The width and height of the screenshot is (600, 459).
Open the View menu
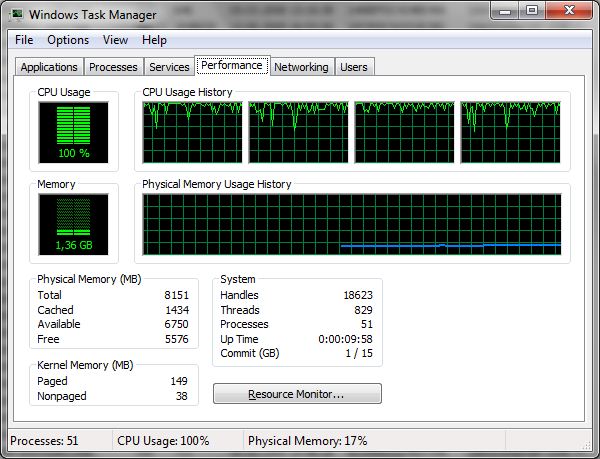pyautogui.click(x=115, y=40)
